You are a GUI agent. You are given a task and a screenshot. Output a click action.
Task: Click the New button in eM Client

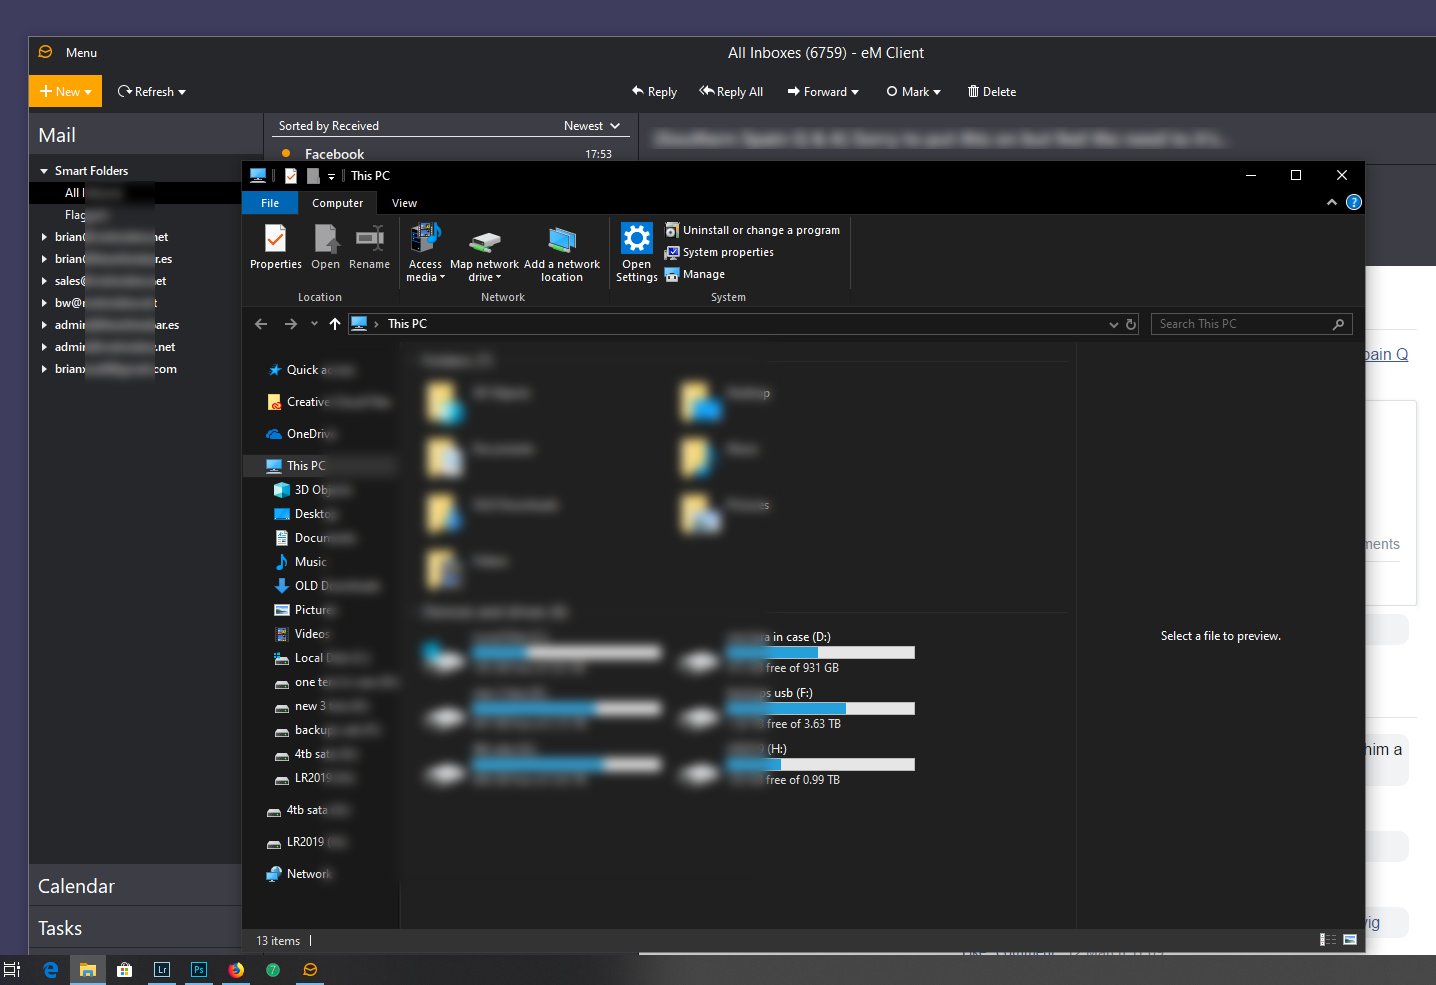click(x=65, y=92)
